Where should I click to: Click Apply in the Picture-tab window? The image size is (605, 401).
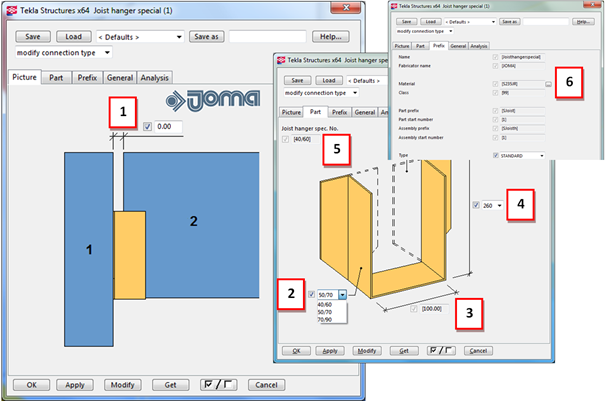(x=75, y=385)
